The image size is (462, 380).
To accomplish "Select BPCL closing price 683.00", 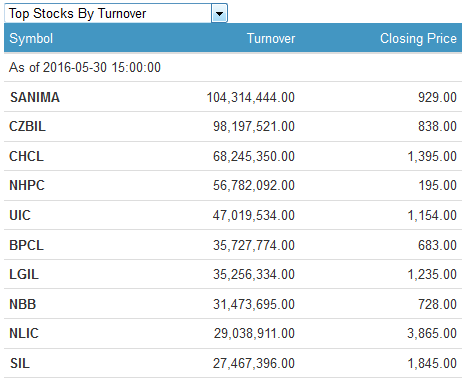I will [437, 245].
